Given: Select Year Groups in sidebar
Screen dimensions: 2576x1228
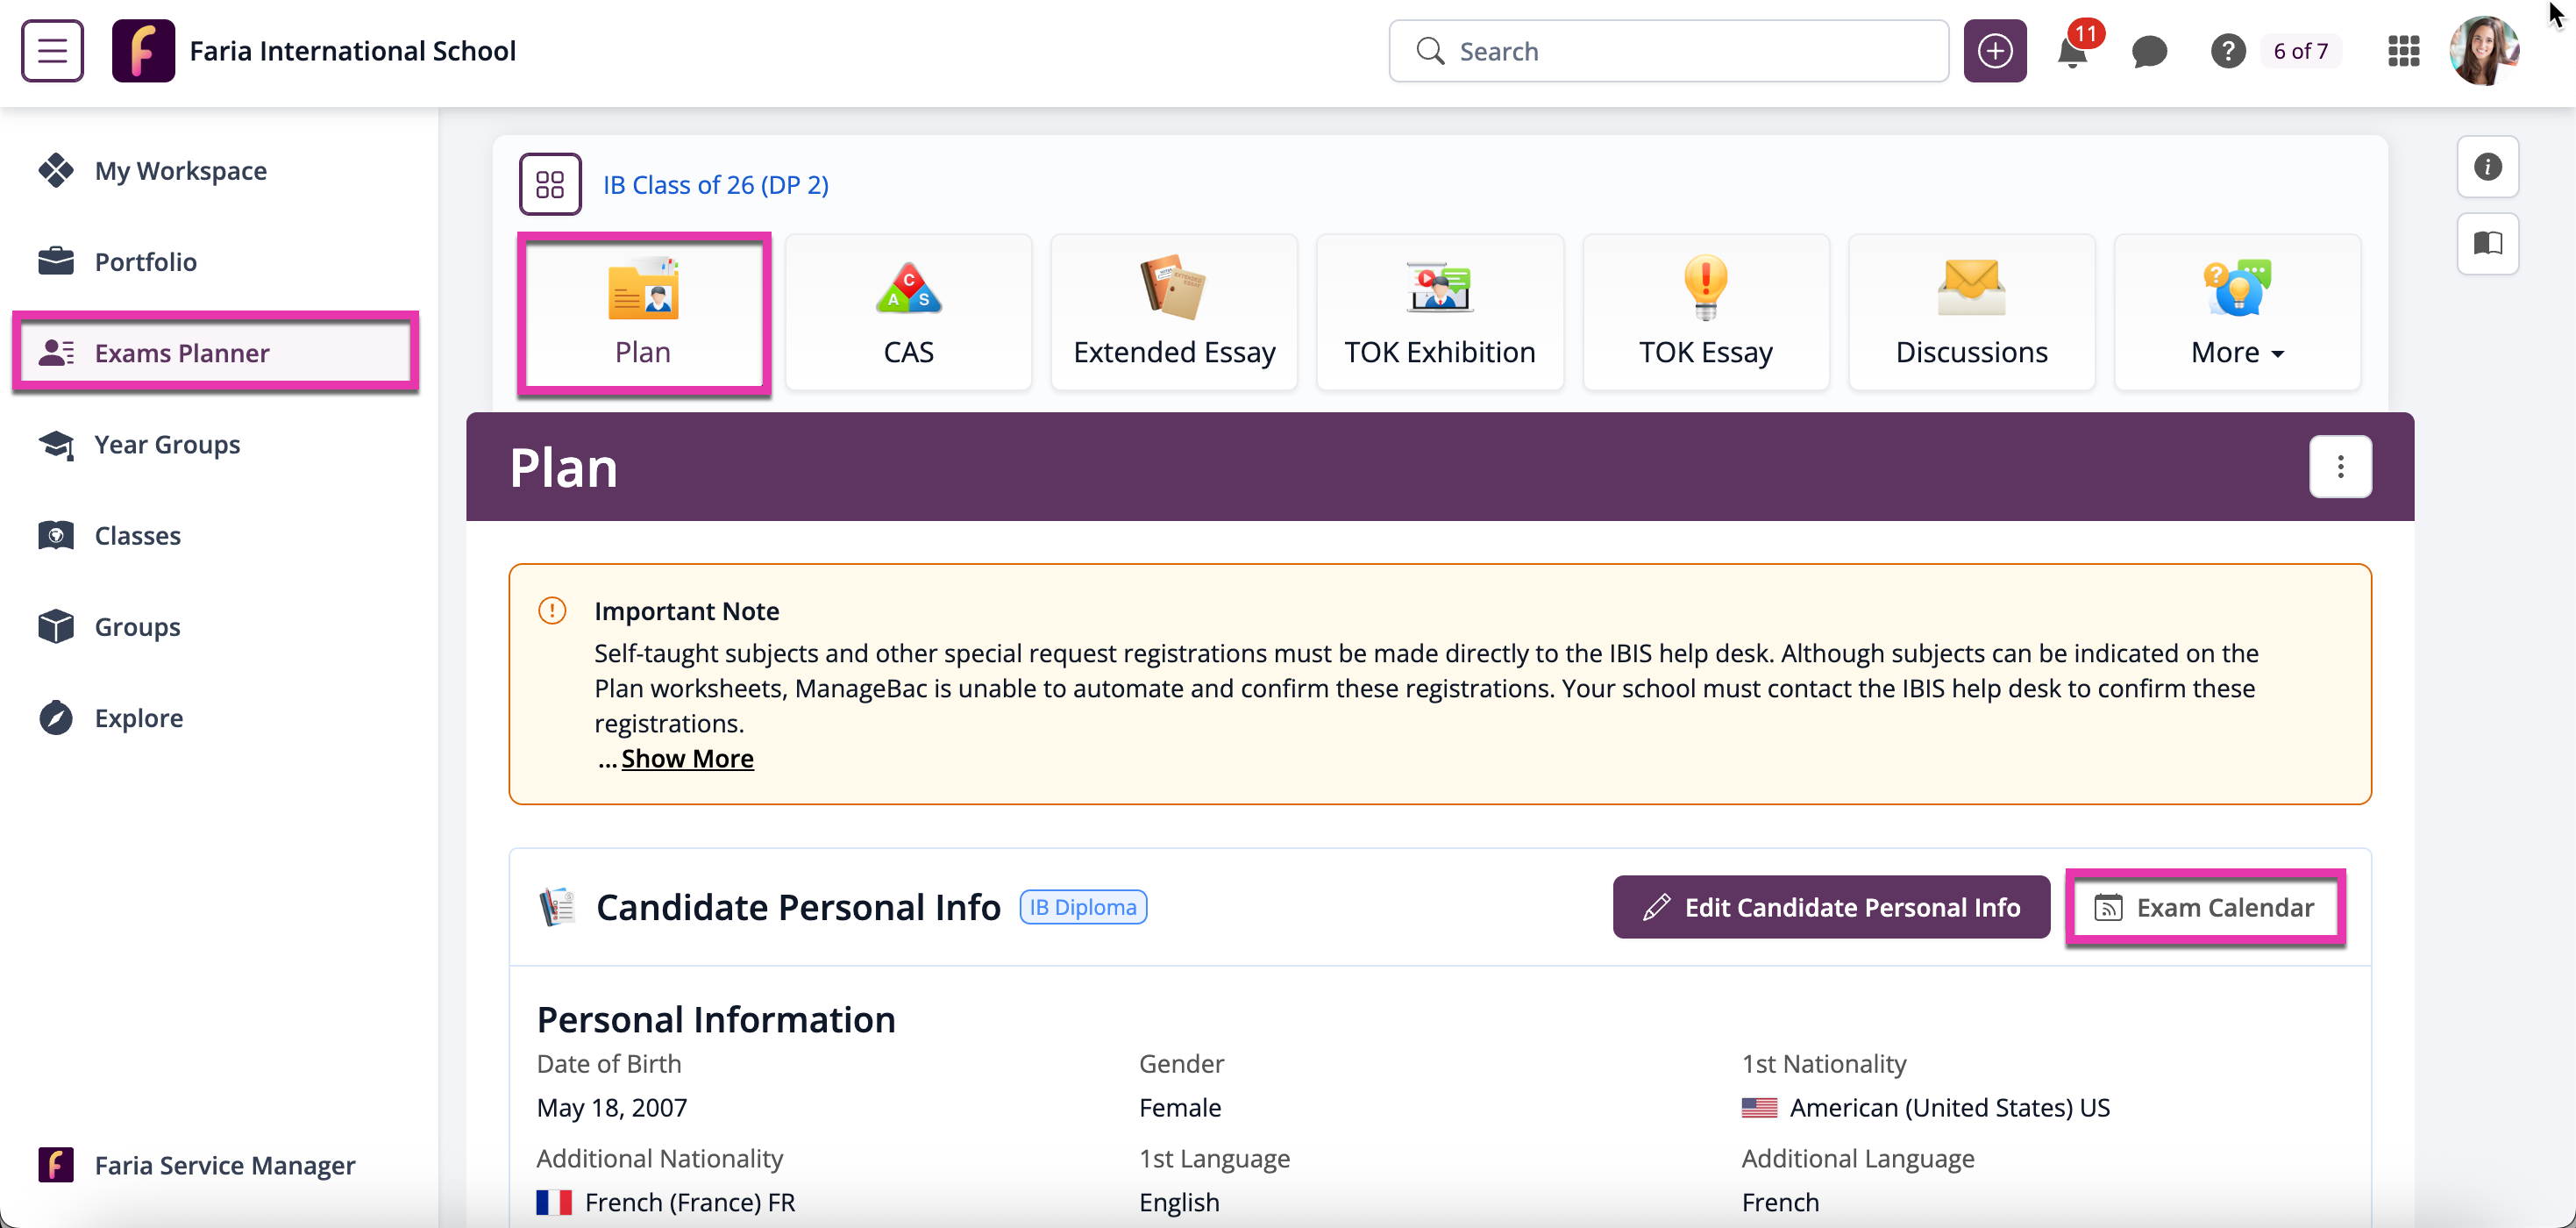Looking at the screenshot, I should [167, 444].
